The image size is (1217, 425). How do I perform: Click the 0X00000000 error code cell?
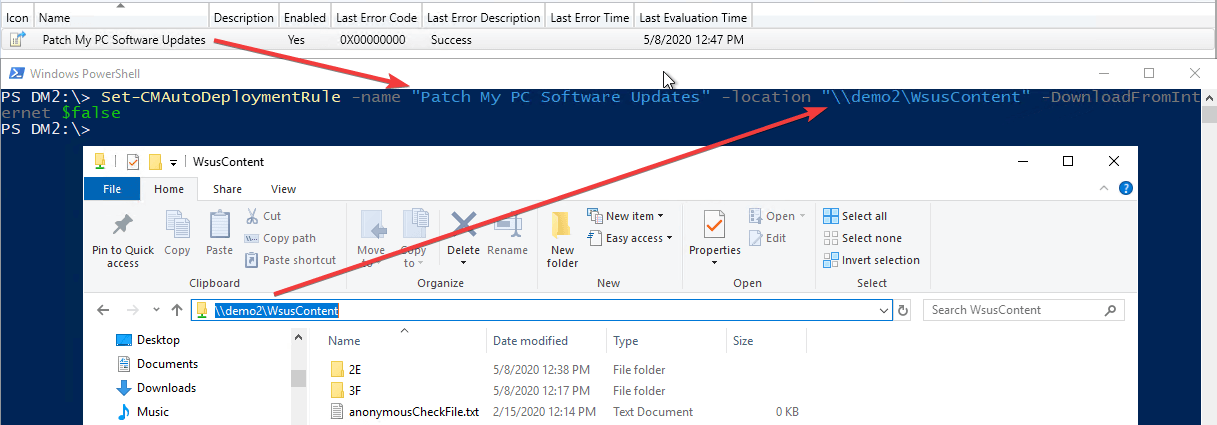click(372, 40)
